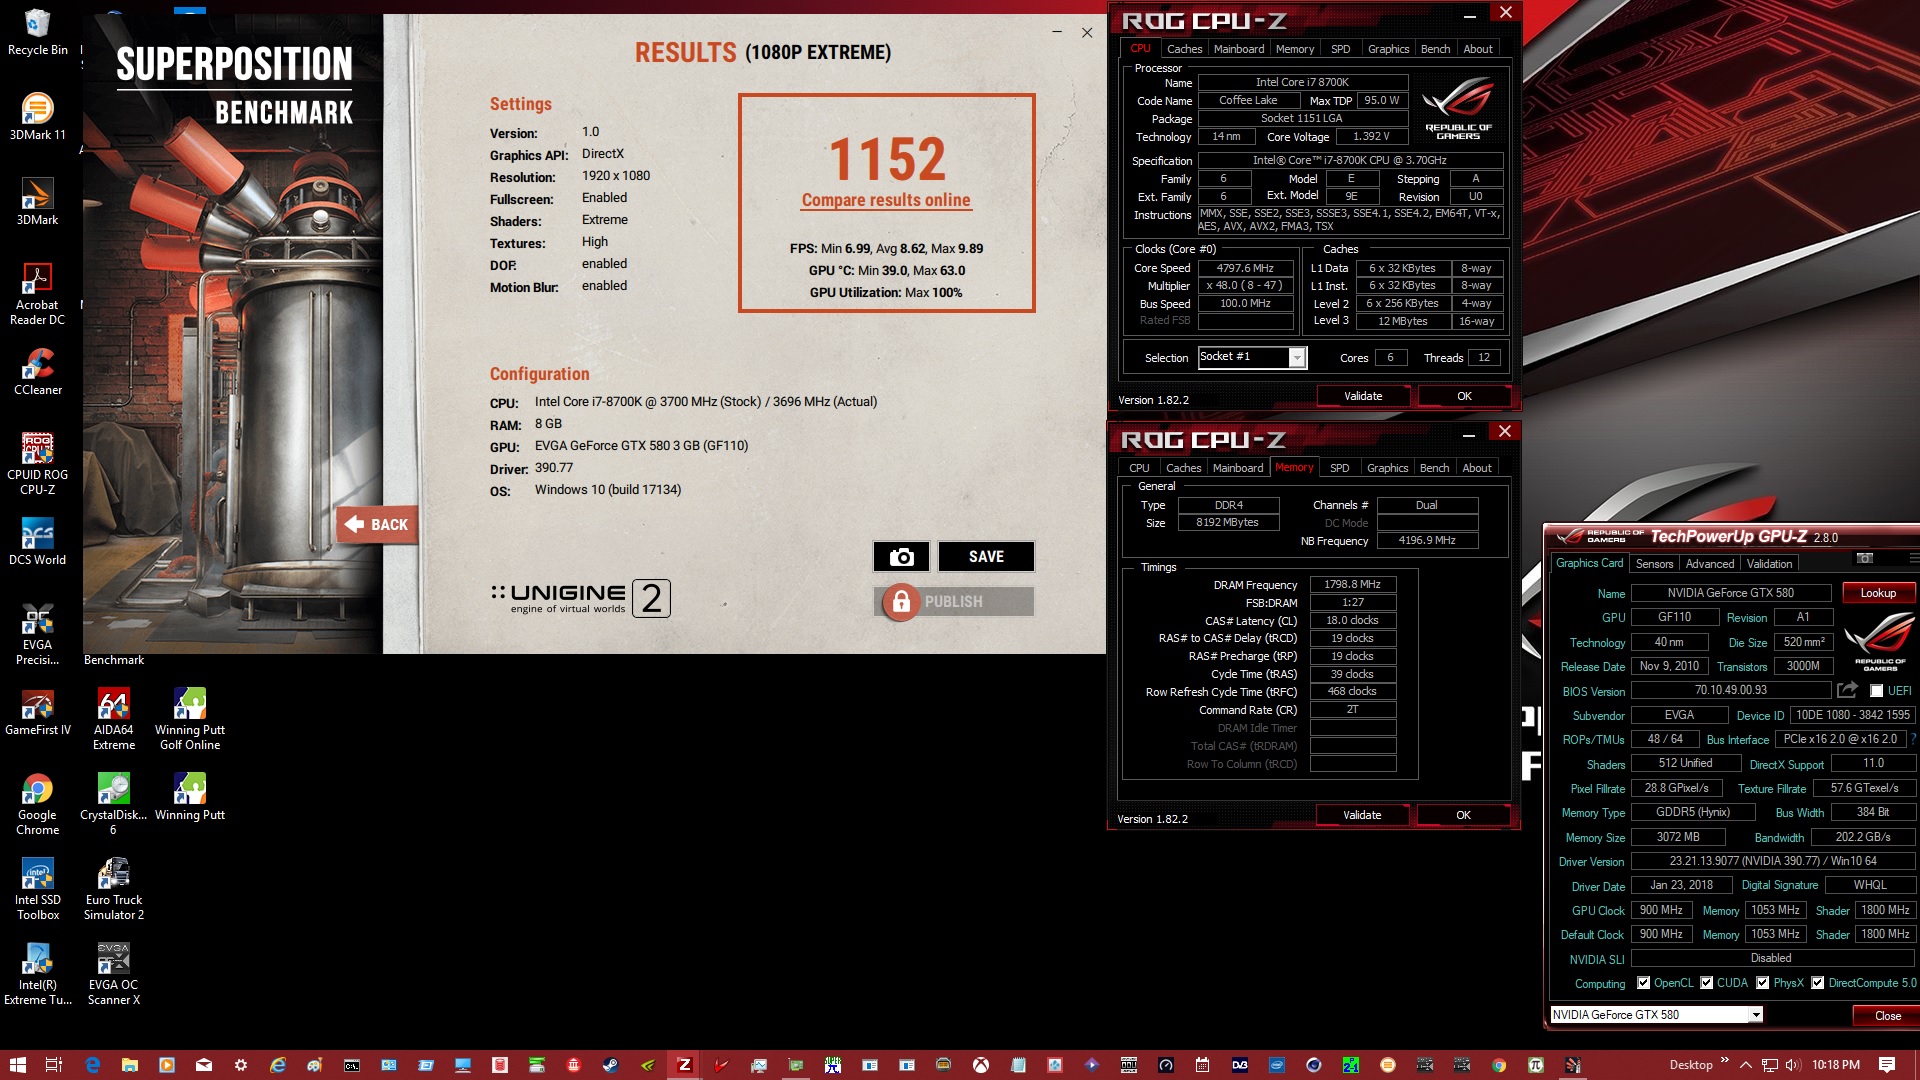
Task: Open the CPUID ROG CPU-Z desktop icon
Action: [38, 464]
